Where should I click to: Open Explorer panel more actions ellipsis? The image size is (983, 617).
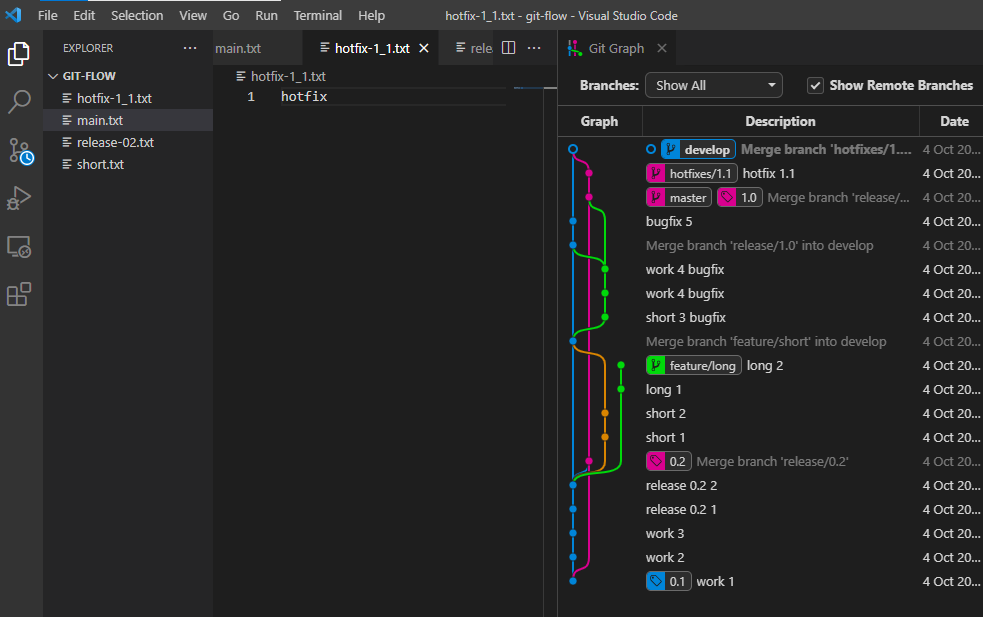coord(190,48)
